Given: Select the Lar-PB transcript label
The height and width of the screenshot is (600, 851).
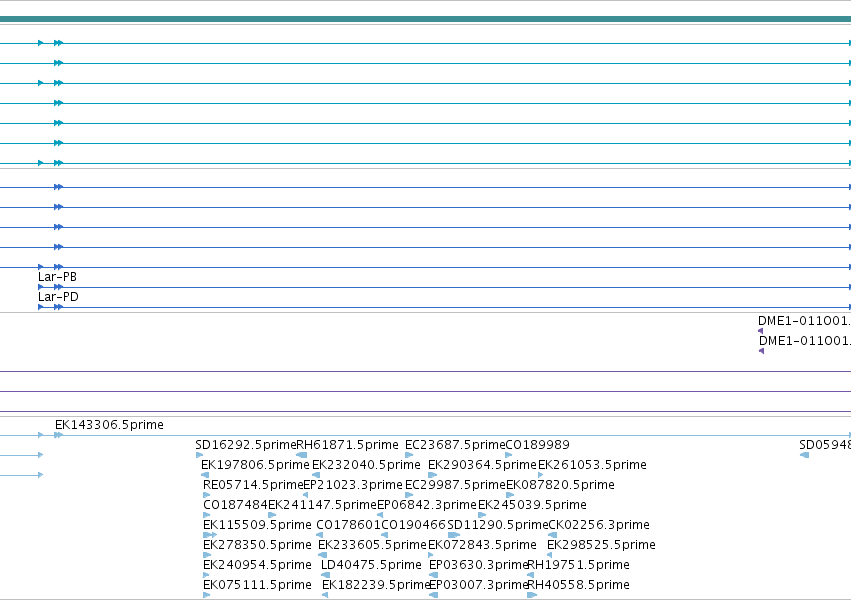Looking at the screenshot, I should point(58,277).
